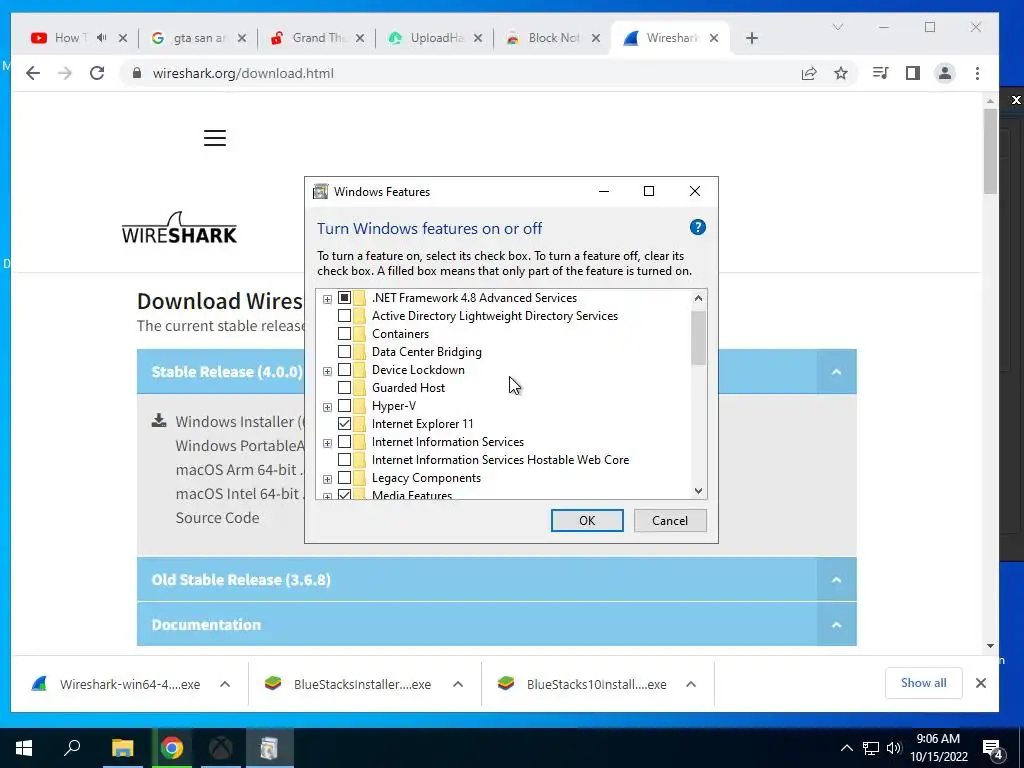
Task: Open the Wireshark site hamburger menu
Action: pos(215,138)
